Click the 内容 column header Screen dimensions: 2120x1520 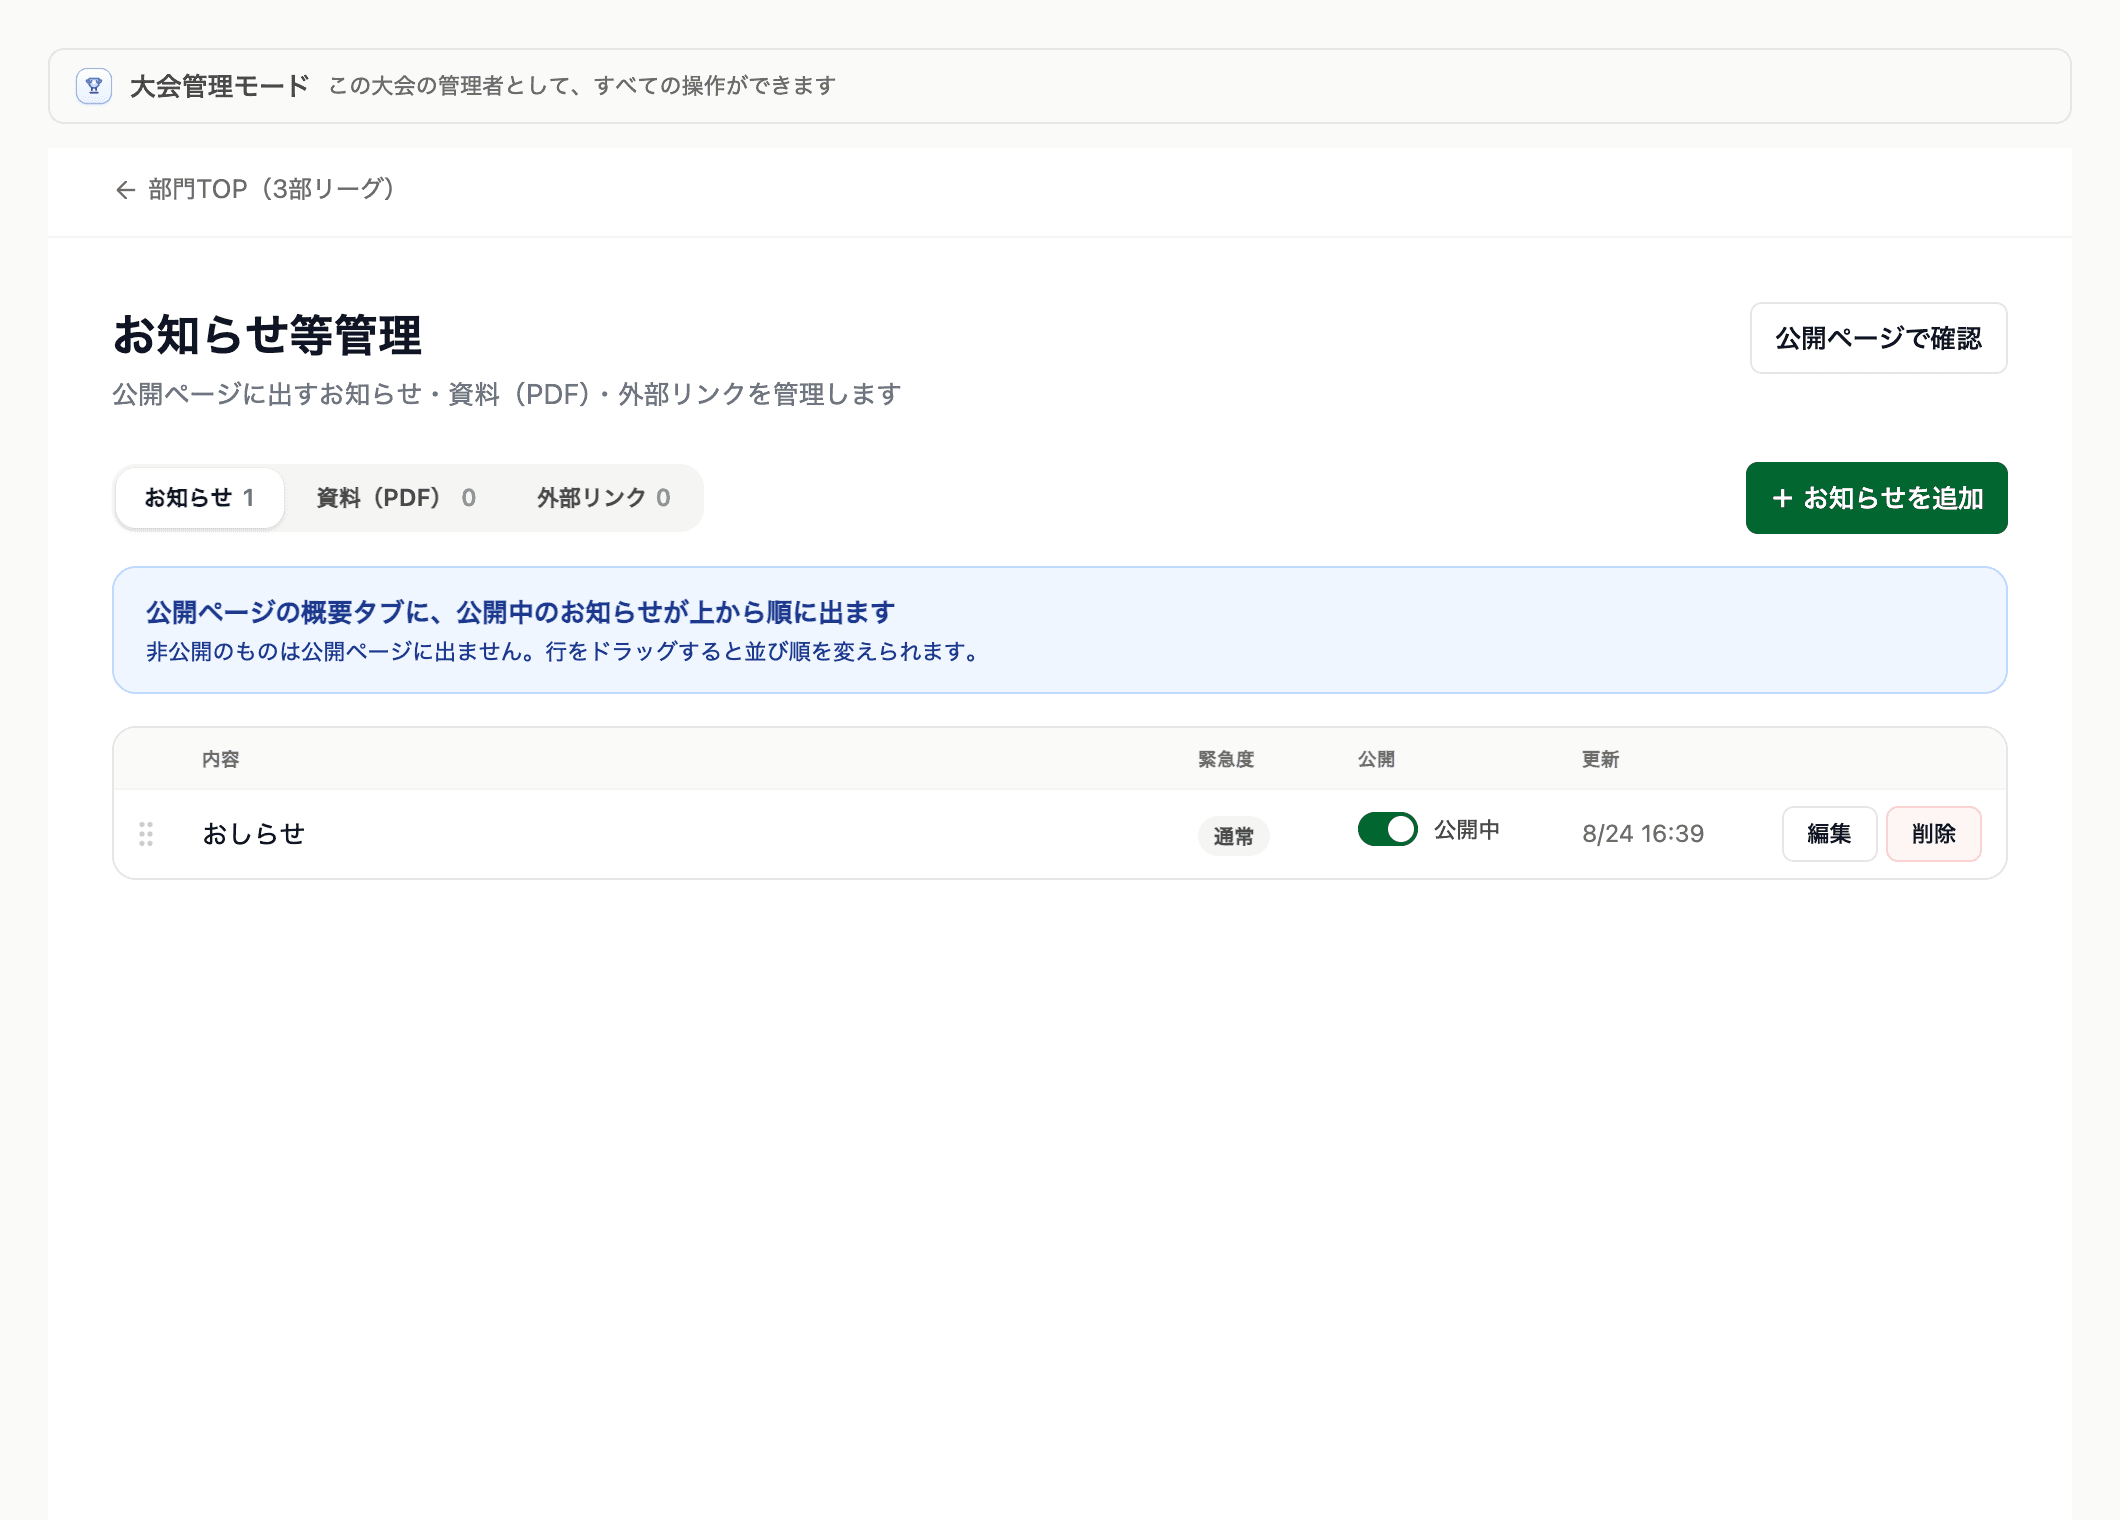220,759
